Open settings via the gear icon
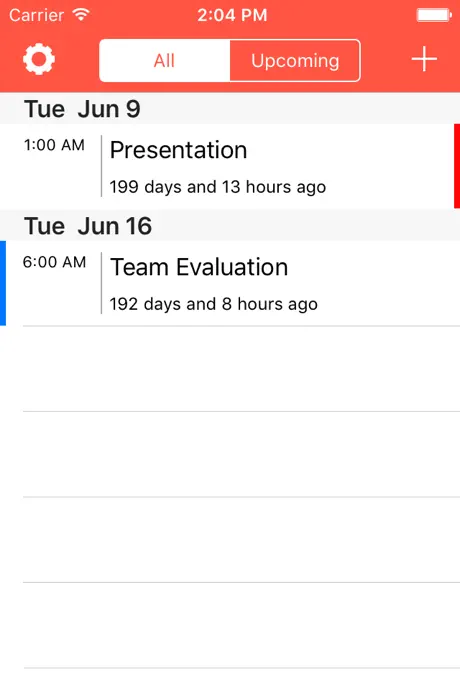Screen dimensions: 460x690 (39, 59)
